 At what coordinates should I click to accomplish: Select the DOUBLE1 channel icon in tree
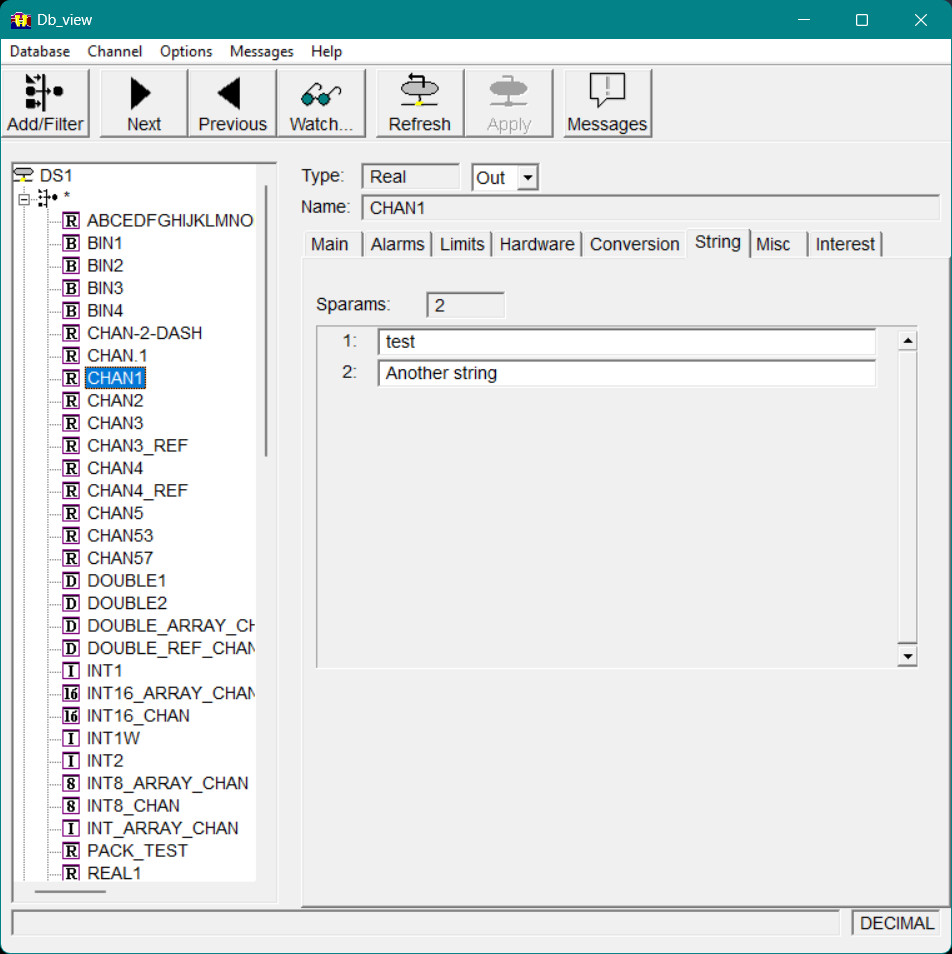(71, 581)
